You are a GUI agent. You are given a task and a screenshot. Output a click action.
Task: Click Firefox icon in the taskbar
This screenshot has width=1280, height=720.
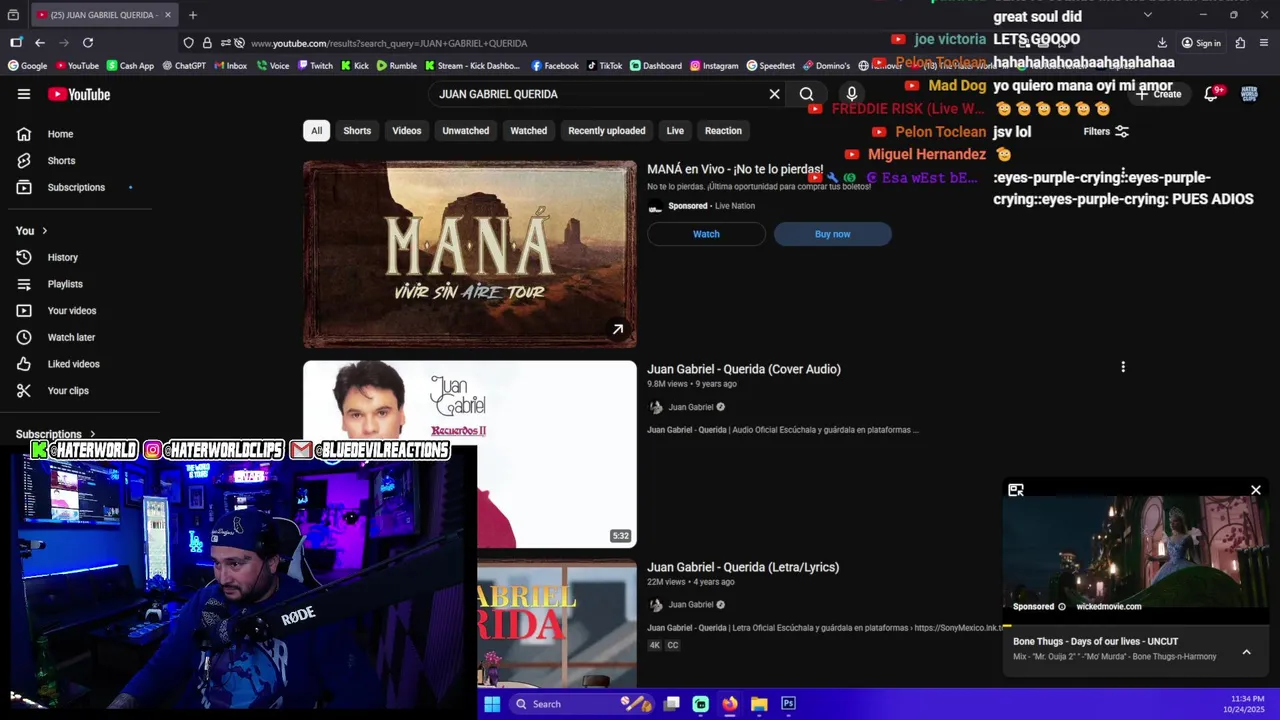tap(730, 704)
